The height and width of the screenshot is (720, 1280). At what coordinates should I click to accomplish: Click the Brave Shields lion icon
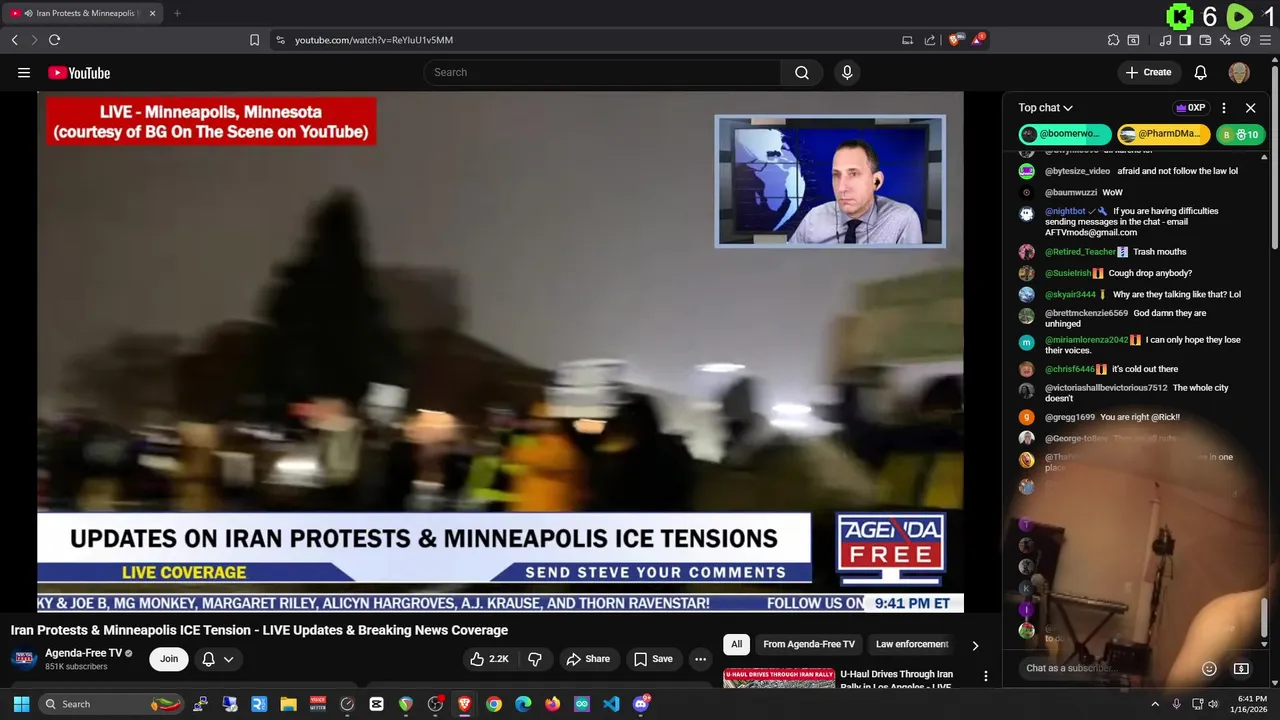pos(955,40)
